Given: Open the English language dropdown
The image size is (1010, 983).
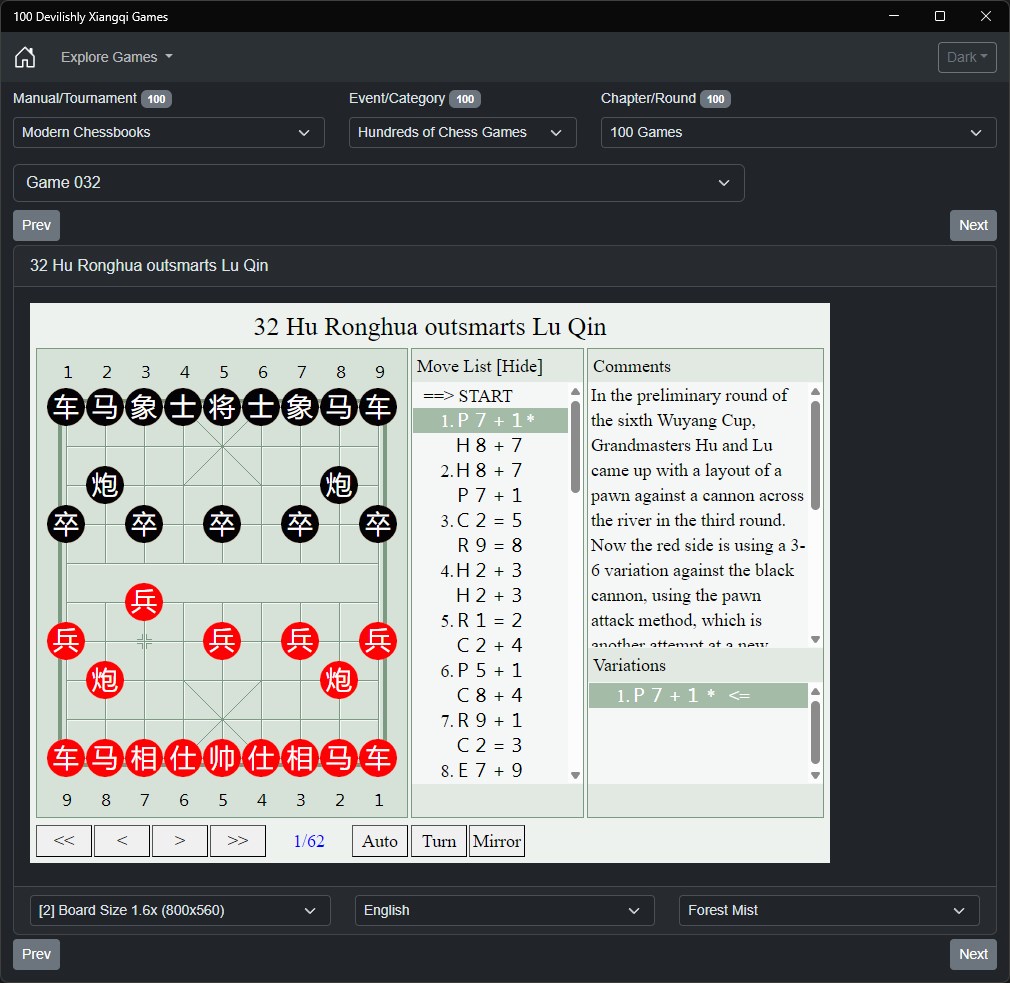Looking at the screenshot, I should [x=504, y=910].
